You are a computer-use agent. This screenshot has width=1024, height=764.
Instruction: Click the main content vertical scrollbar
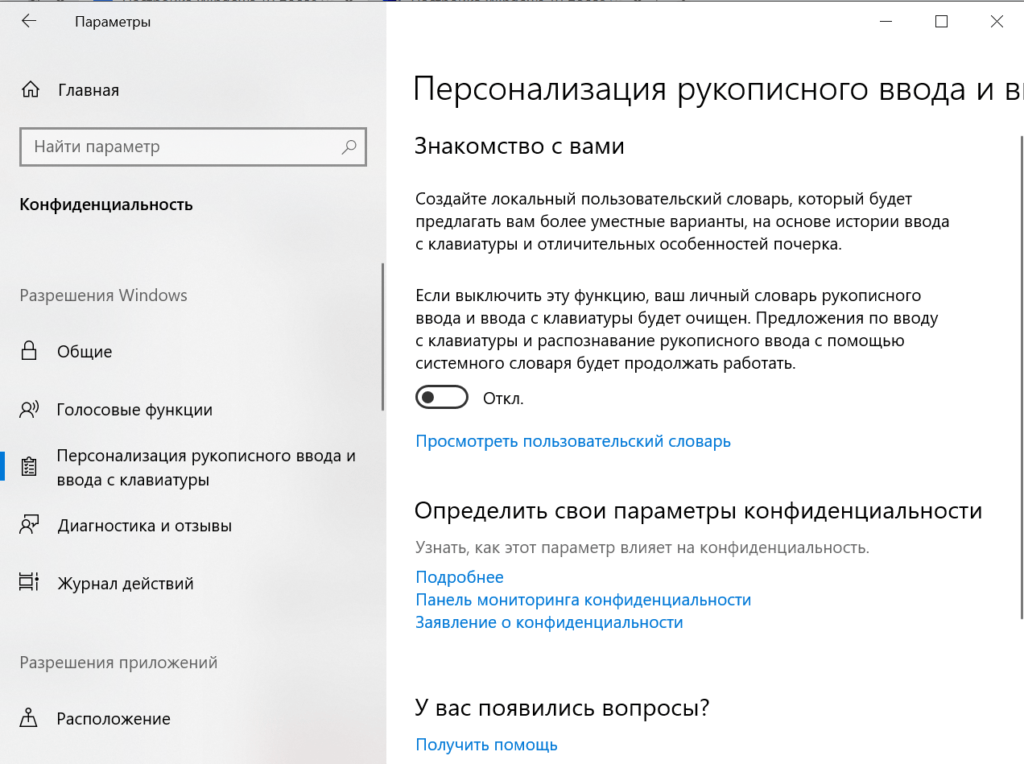[x=1021, y=377]
